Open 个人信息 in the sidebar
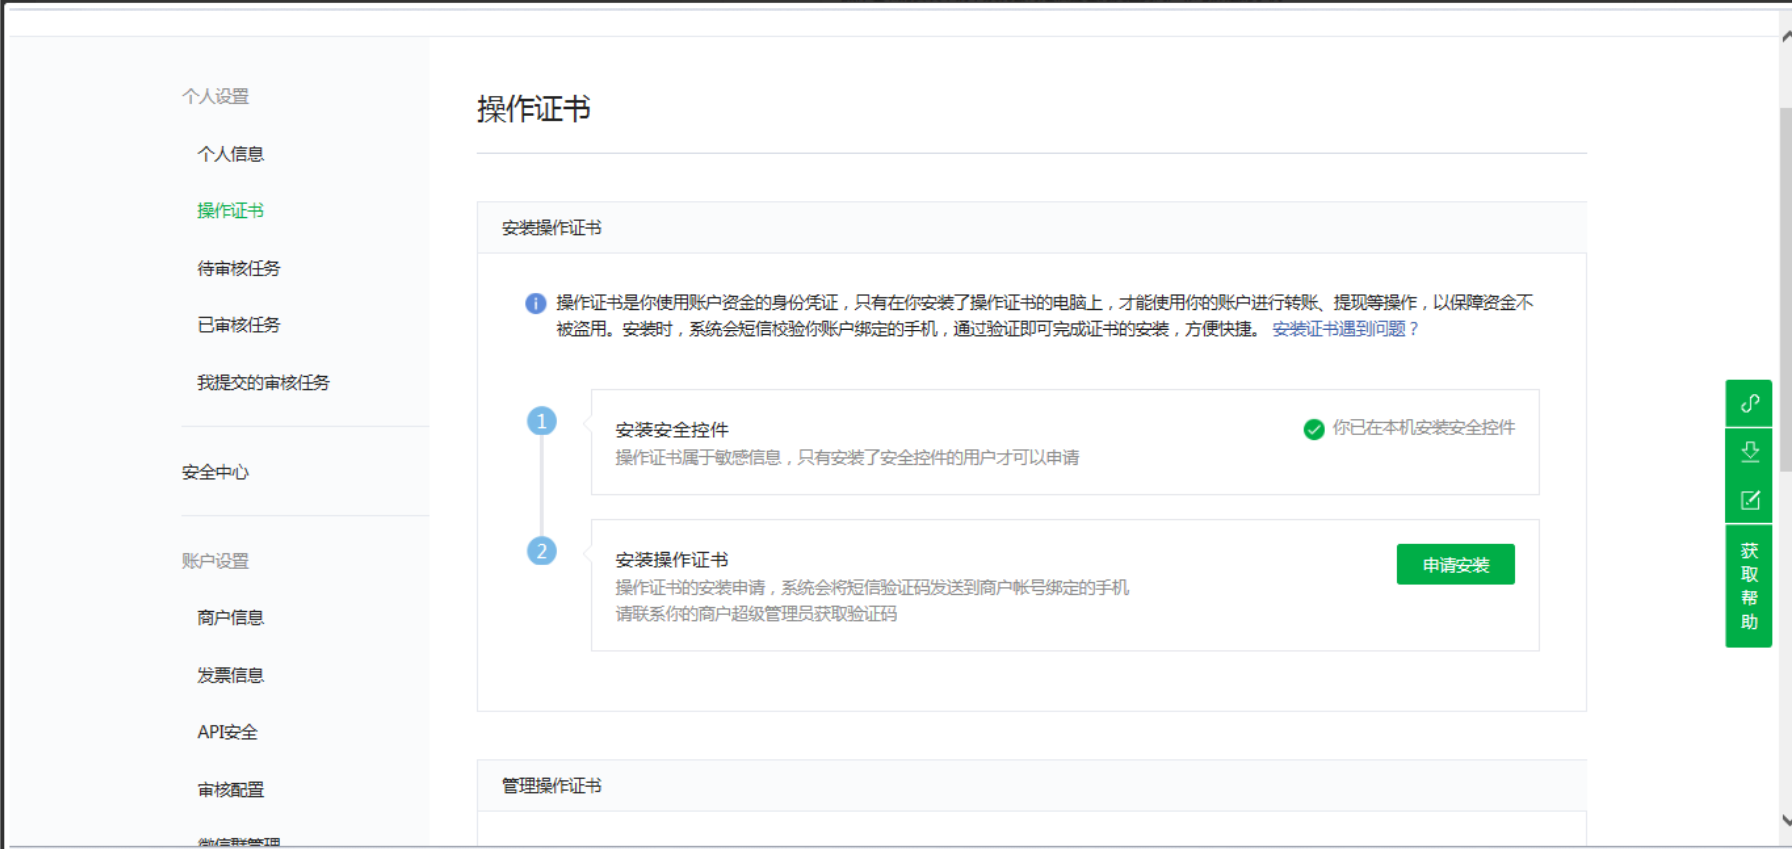This screenshot has width=1792, height=849. [x=231, y=154]
